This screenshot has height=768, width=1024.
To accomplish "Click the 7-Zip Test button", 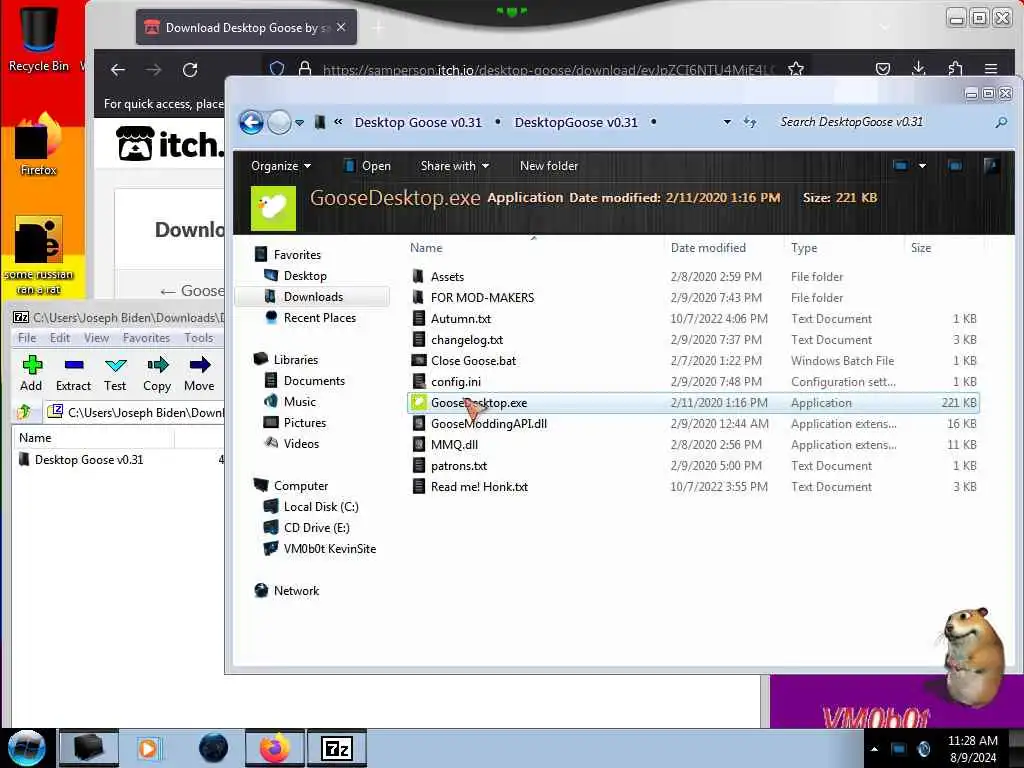I will tap(115, 374).
